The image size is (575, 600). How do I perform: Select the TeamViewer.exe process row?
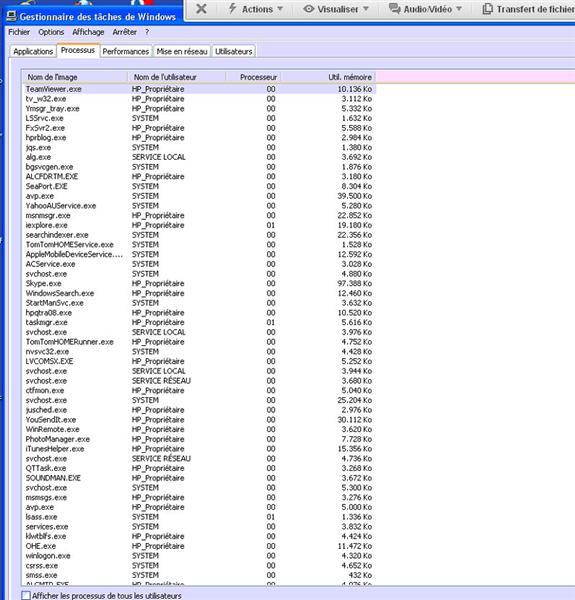coord(199,89)
